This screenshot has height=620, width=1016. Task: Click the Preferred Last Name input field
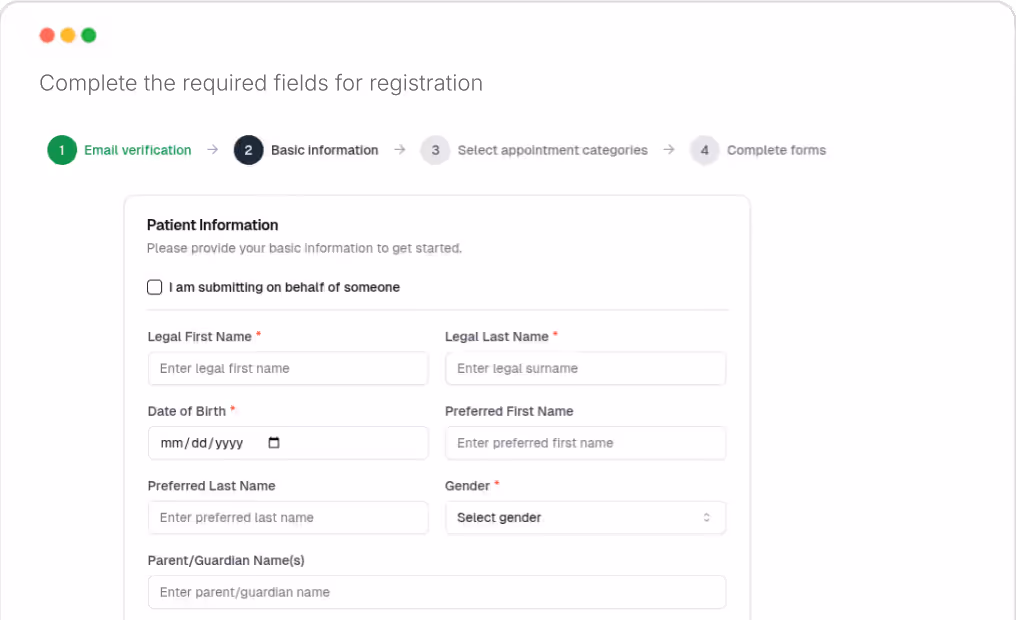tap(288, 517)
